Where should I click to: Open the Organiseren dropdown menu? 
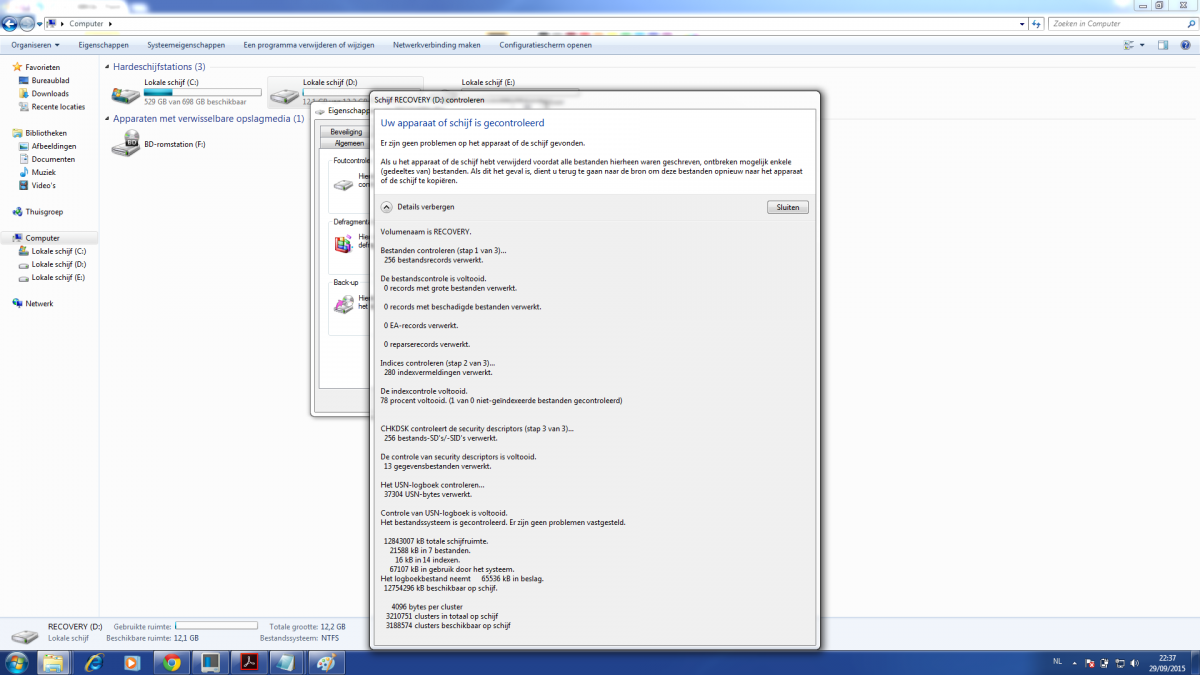(x=35, y=45)
